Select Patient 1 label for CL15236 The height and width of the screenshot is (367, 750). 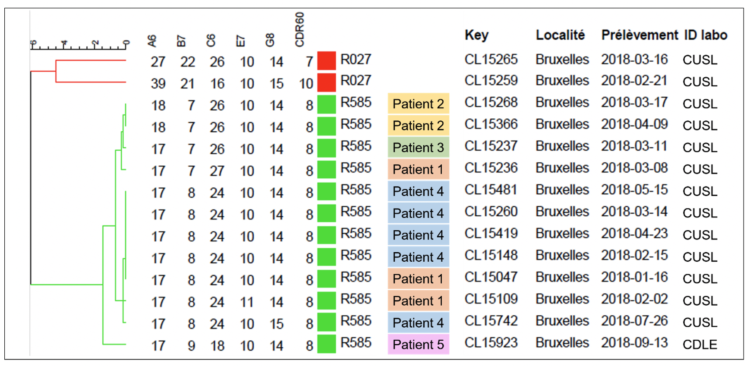(419, 169)
